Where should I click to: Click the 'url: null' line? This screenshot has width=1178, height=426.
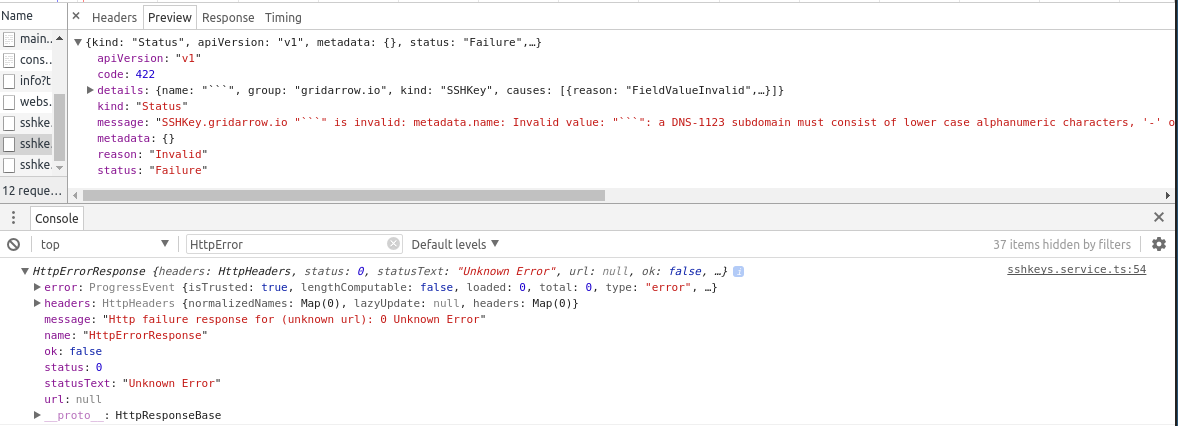click(73, 399)
